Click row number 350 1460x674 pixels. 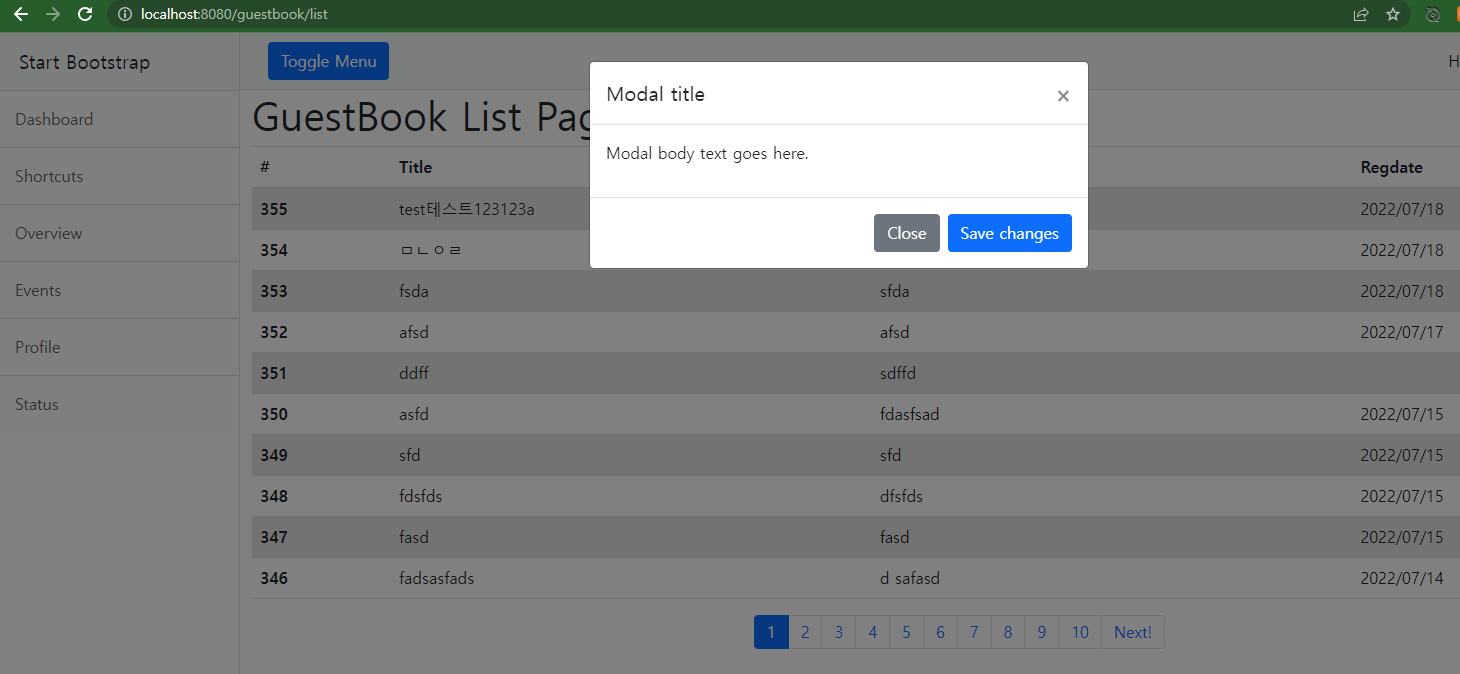(274, 414)
